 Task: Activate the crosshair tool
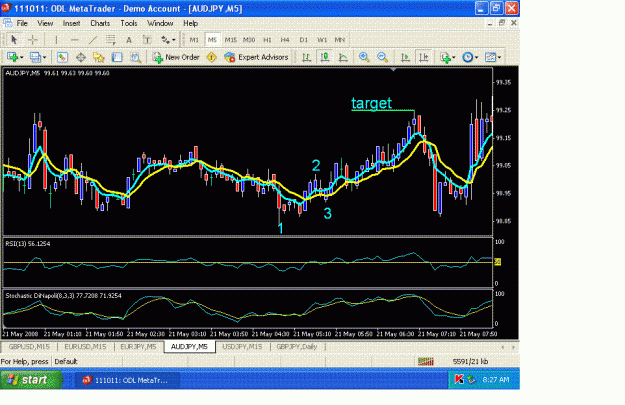pyautogui.click(x=33, y=39)
